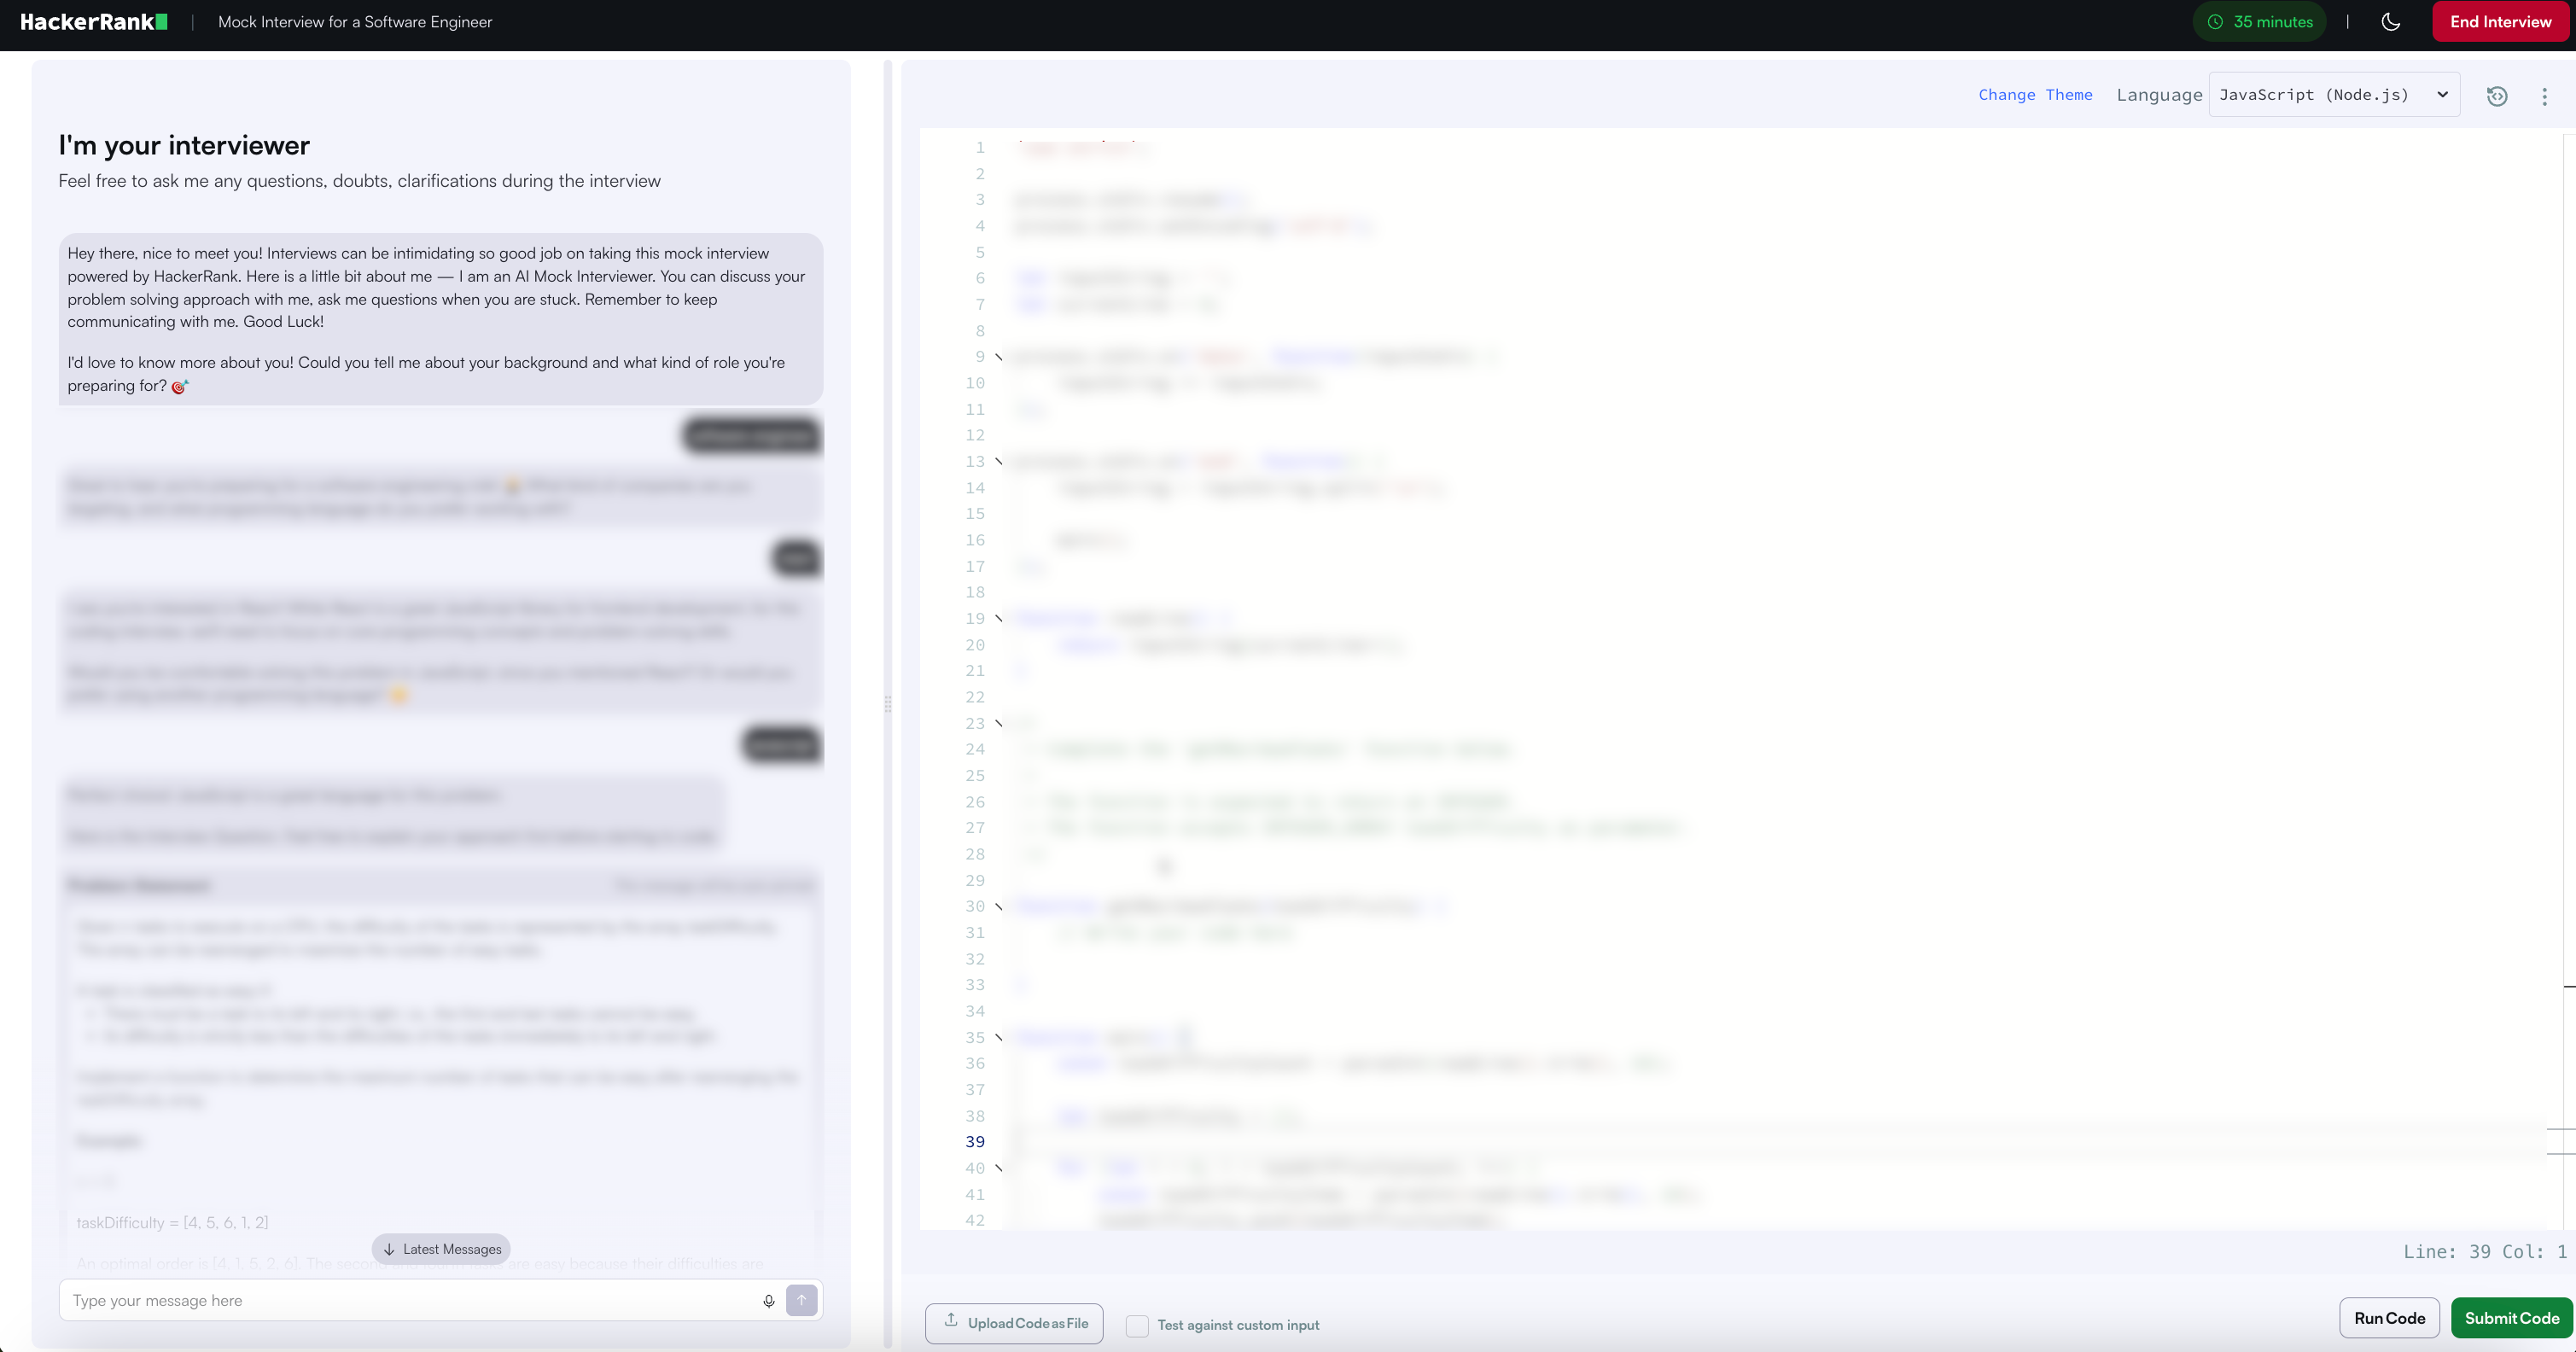Open the JavaScript (Node.js) language dropdown

[2332, 95]
